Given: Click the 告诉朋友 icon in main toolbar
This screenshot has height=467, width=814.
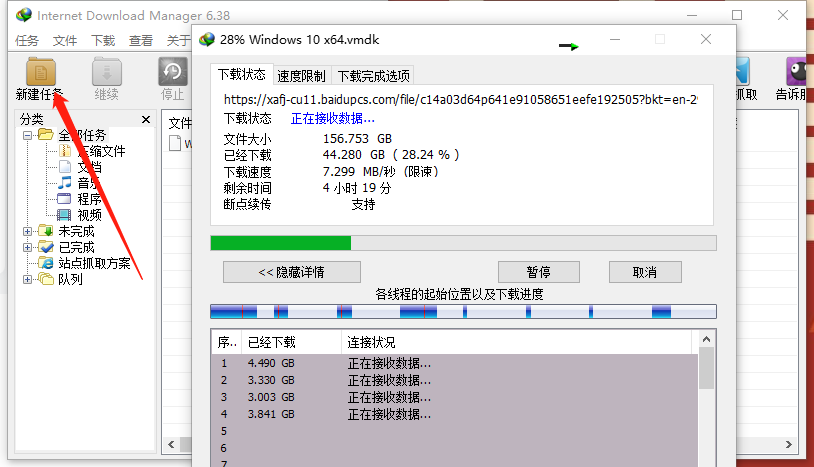Looking at the screenshot, I should pos(798,72).
